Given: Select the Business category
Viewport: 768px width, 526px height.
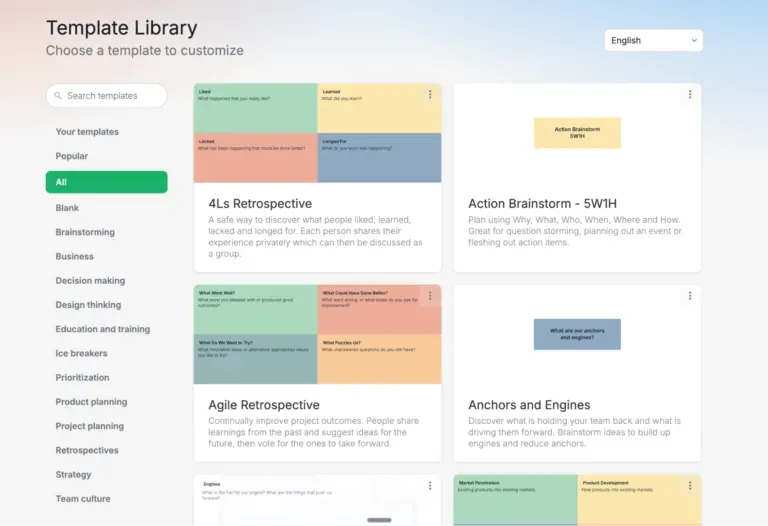Looking at the screenshot, I should click(74, 256).
